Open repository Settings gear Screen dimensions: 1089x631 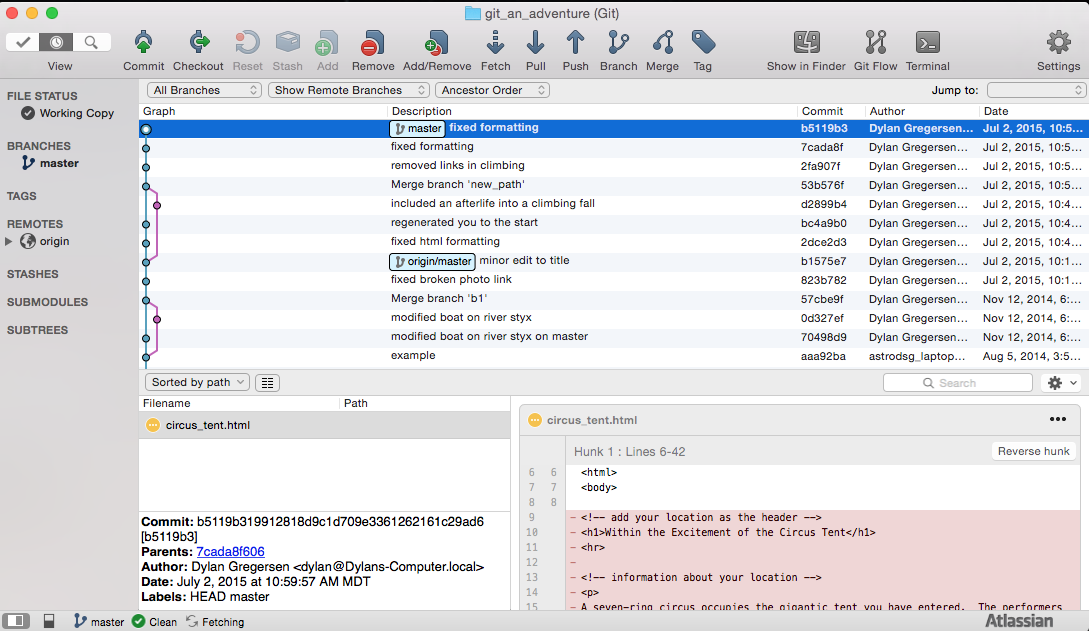(x=1058, y=51)
